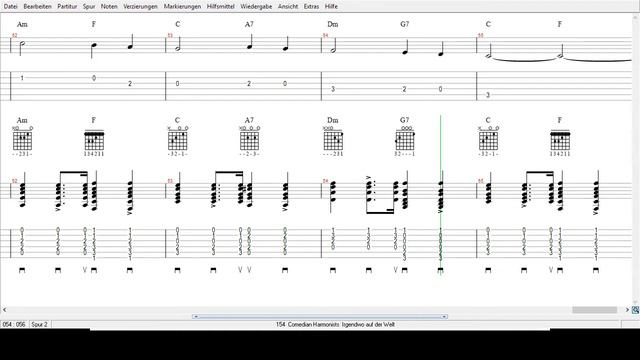The width and height of the screenshot is (640, 360).
Task: Select the C chord diagram in measure 55
Action: [488, 141]
